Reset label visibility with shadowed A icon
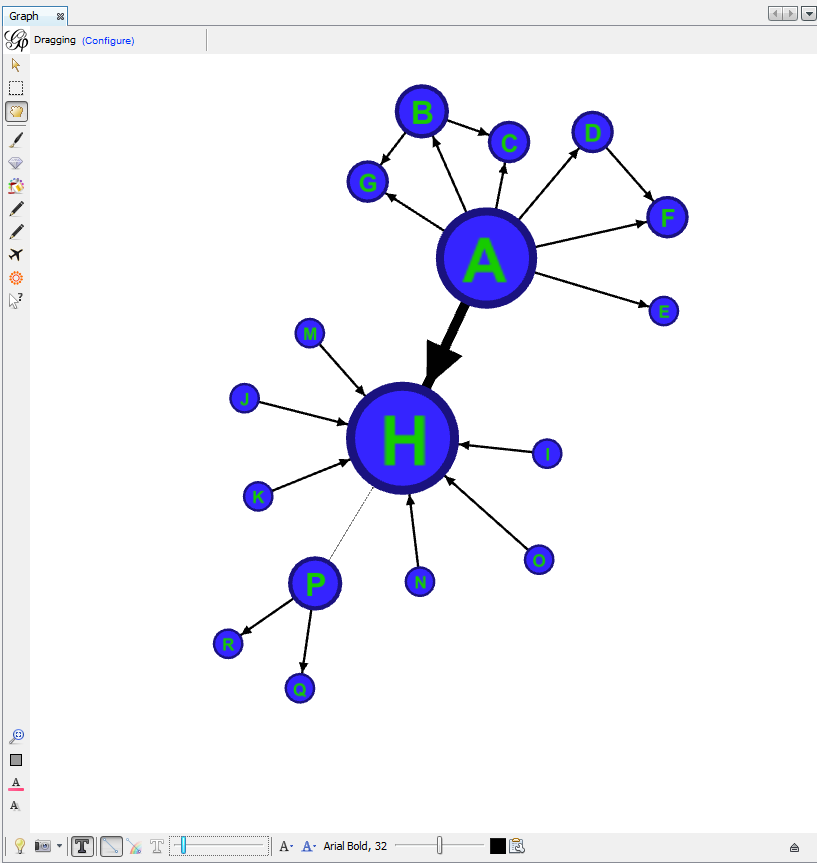The width and height of the screenshot is (817, 863). [15, 806]
